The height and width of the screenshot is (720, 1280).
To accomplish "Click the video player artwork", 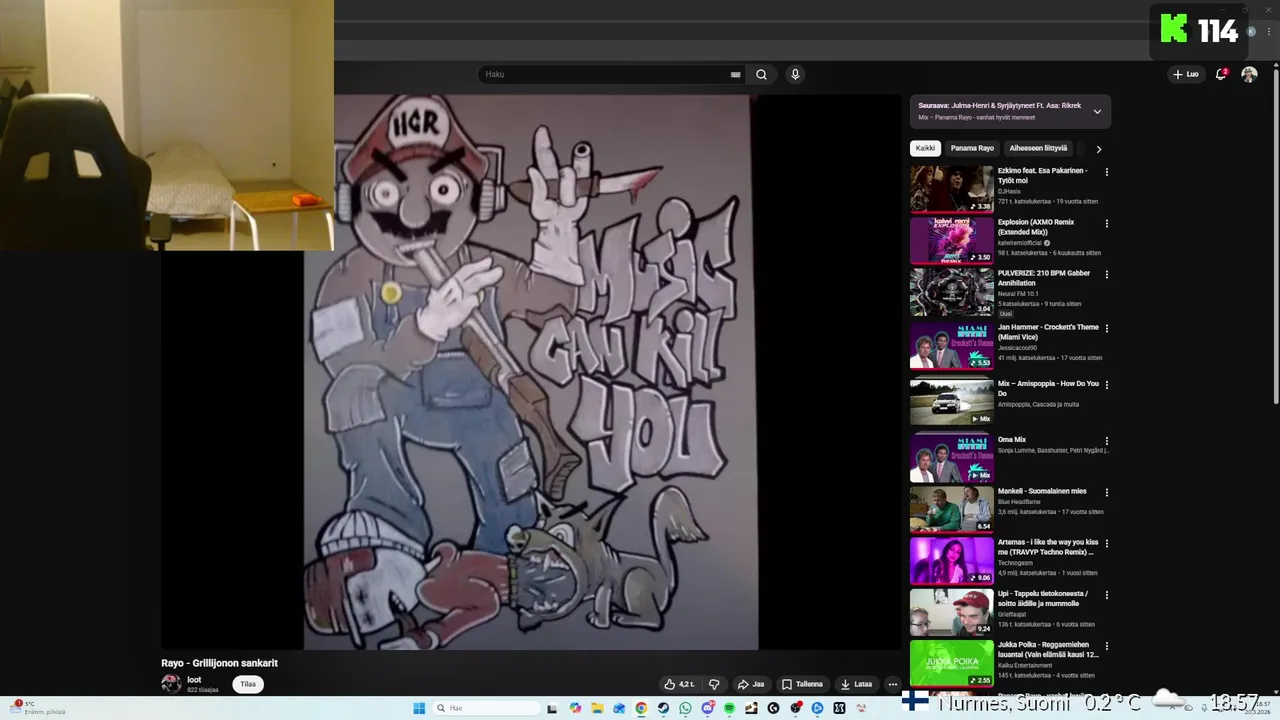I will click(531, 372).
